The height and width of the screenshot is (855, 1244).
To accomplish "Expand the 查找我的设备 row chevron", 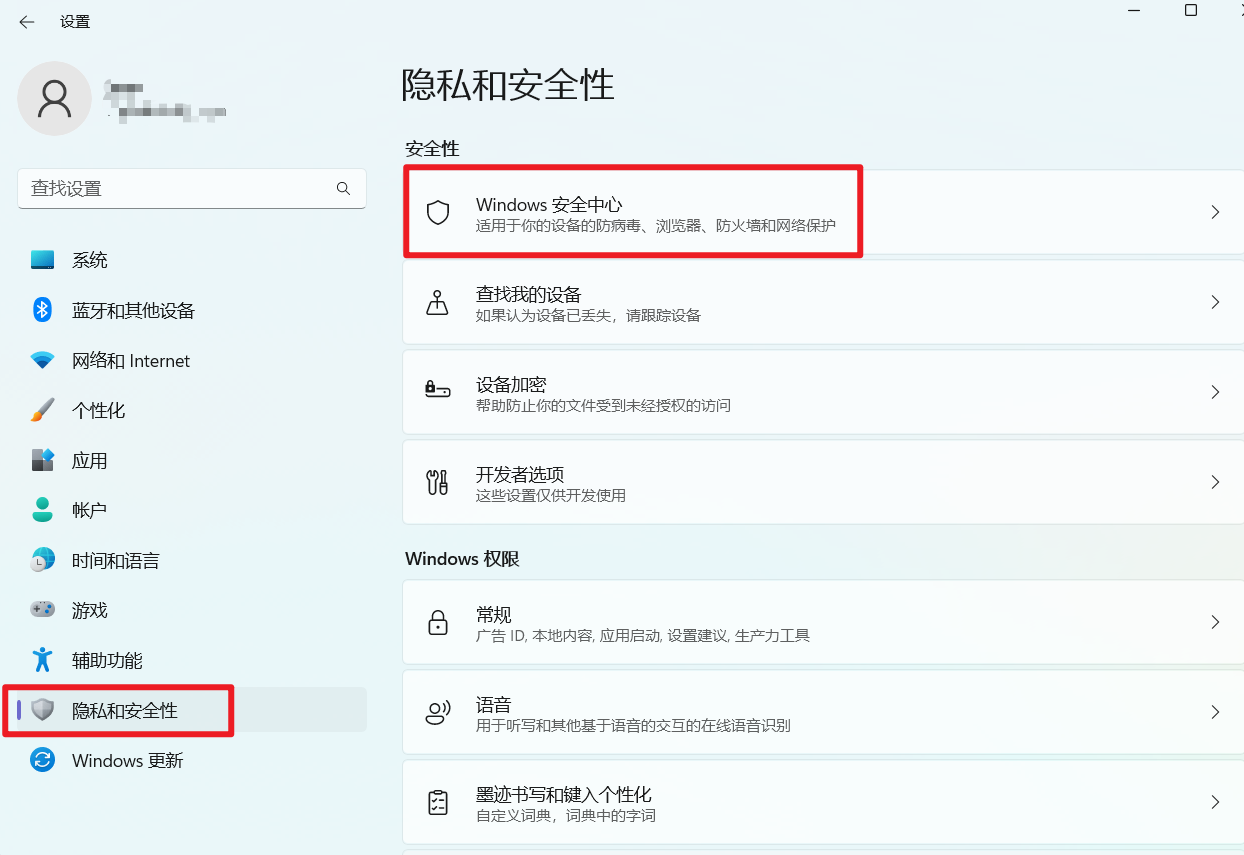I will pyautogui.click(x=1215, y=301).
